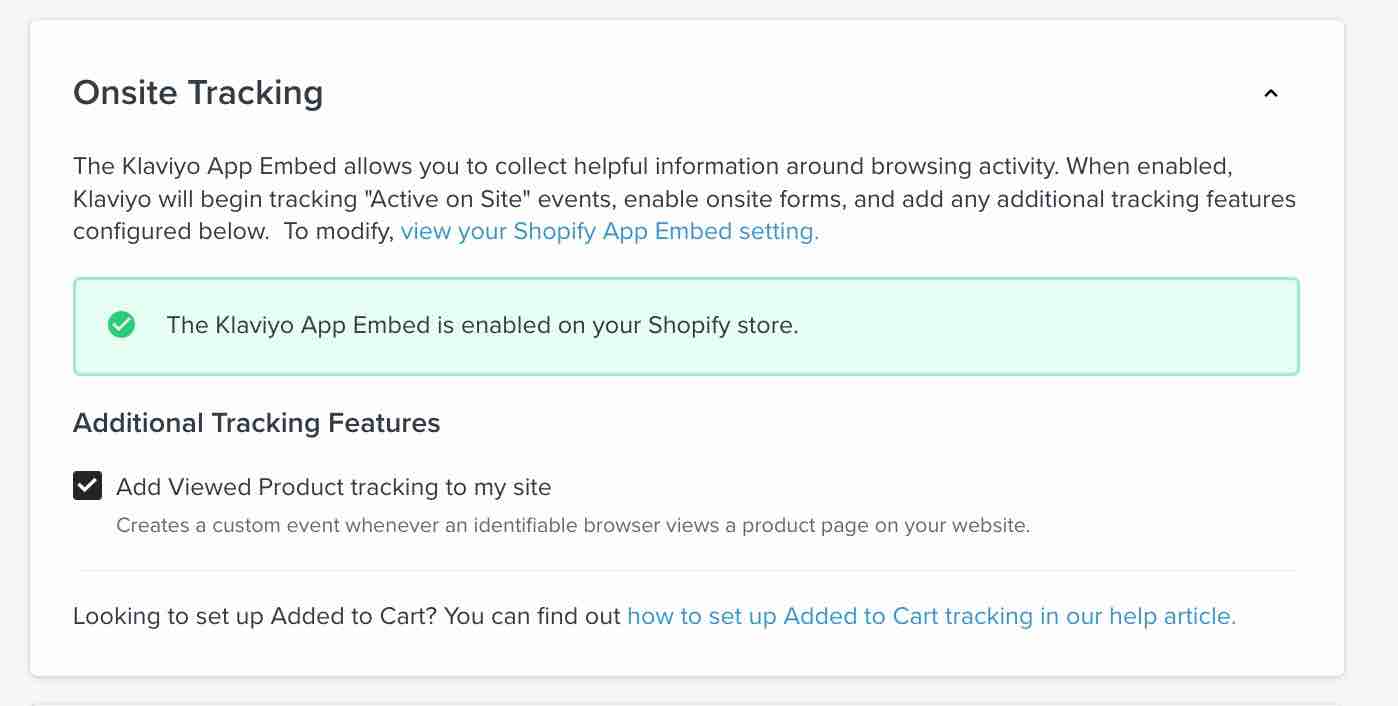Image resolution: width=1398 pixels, height=706 pixels.
Task: Uncheck the Add Viewed Product tracking checkbox
Action: pos(88,487)
